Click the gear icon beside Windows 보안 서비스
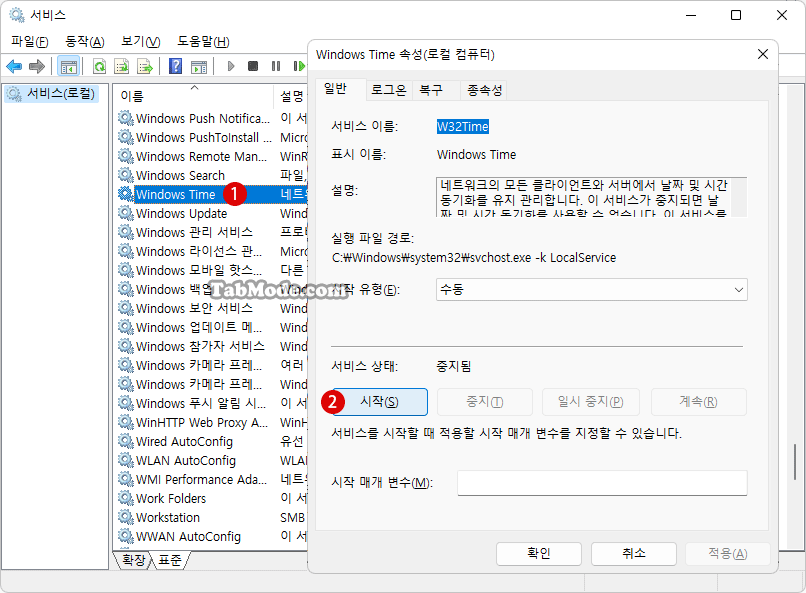Image resolution: width=806 pixels, height=593 pixels. pos(125,308)
